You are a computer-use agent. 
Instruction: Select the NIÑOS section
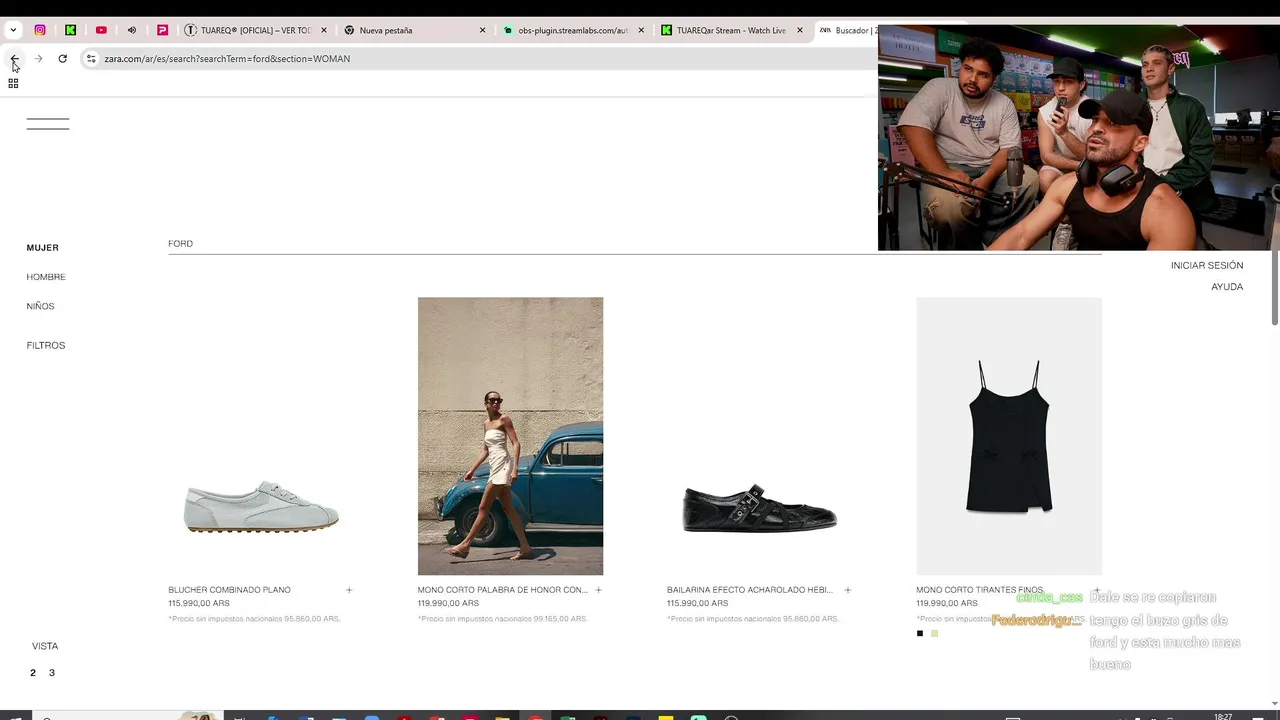coord(40,306)
